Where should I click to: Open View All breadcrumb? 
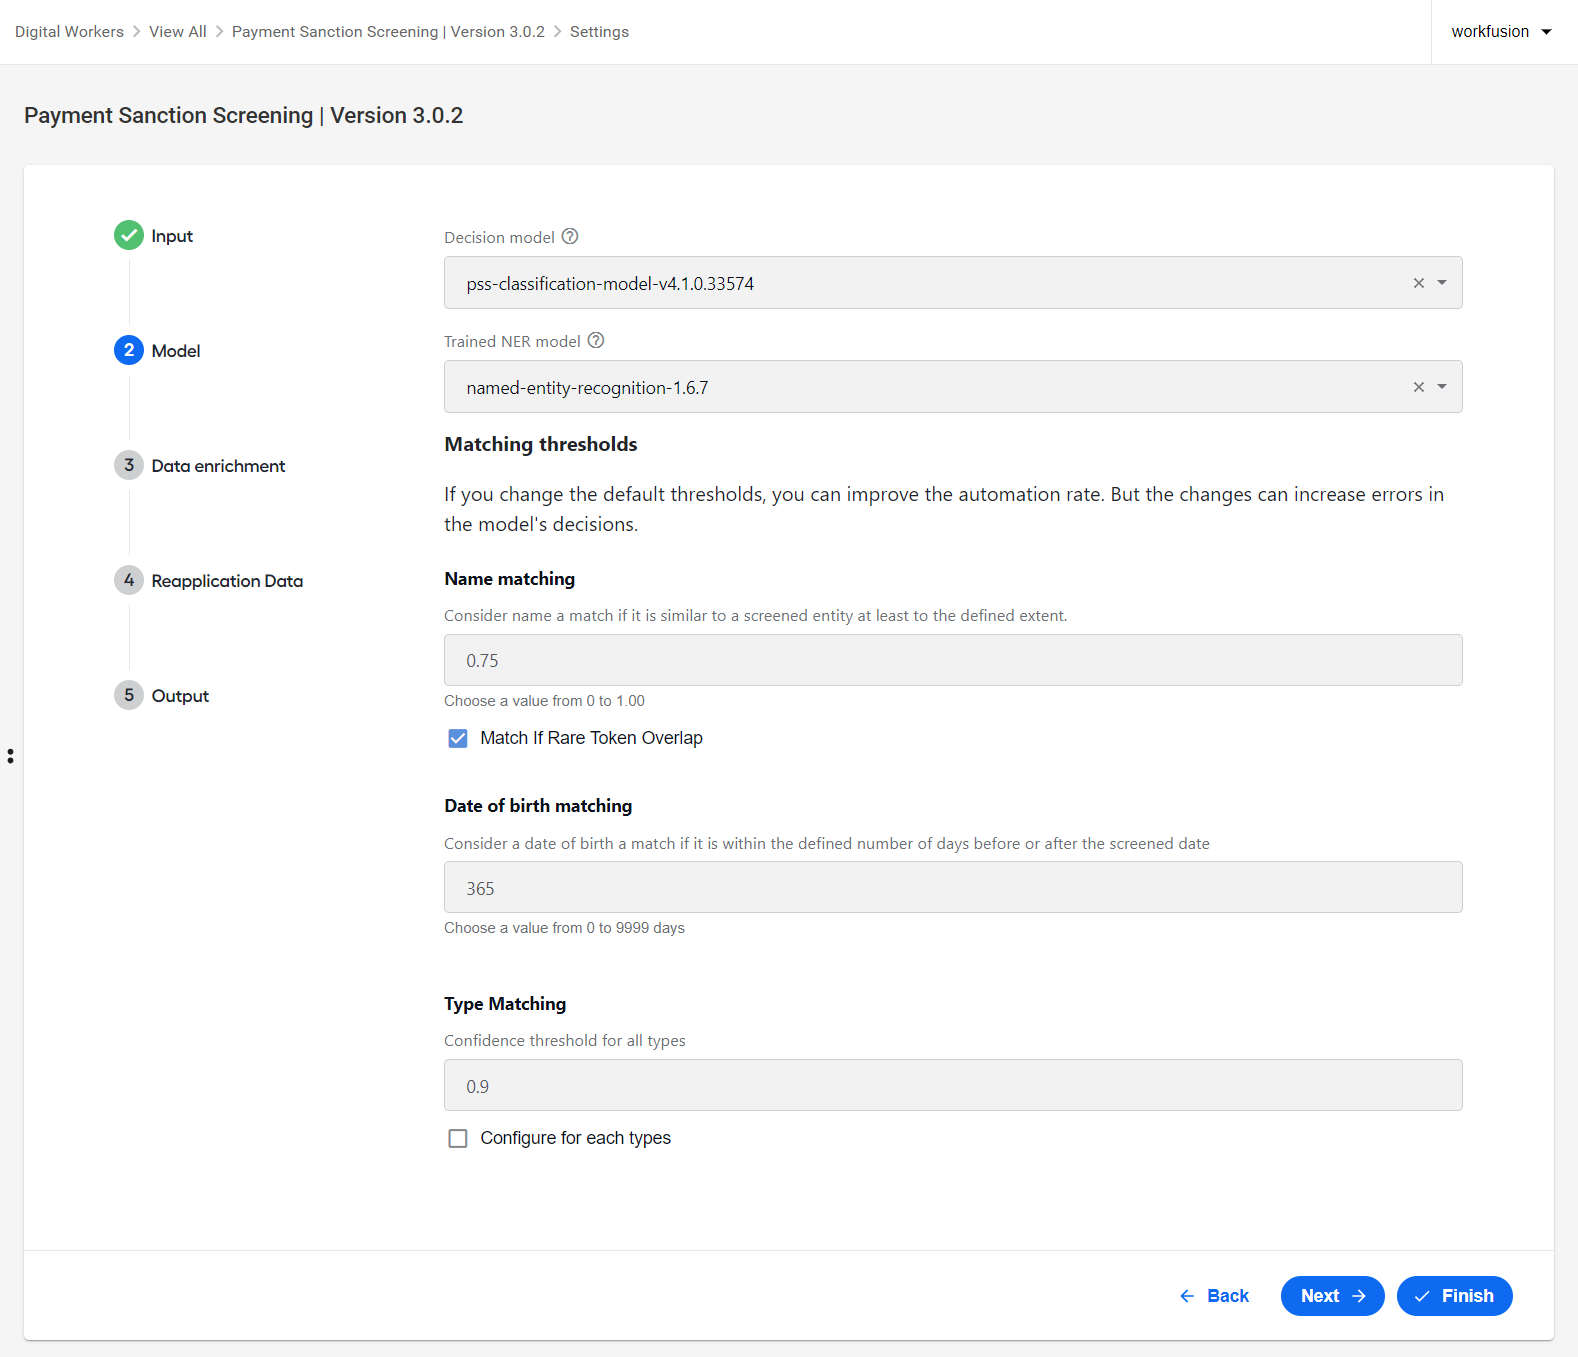click(x=178, y=32)
